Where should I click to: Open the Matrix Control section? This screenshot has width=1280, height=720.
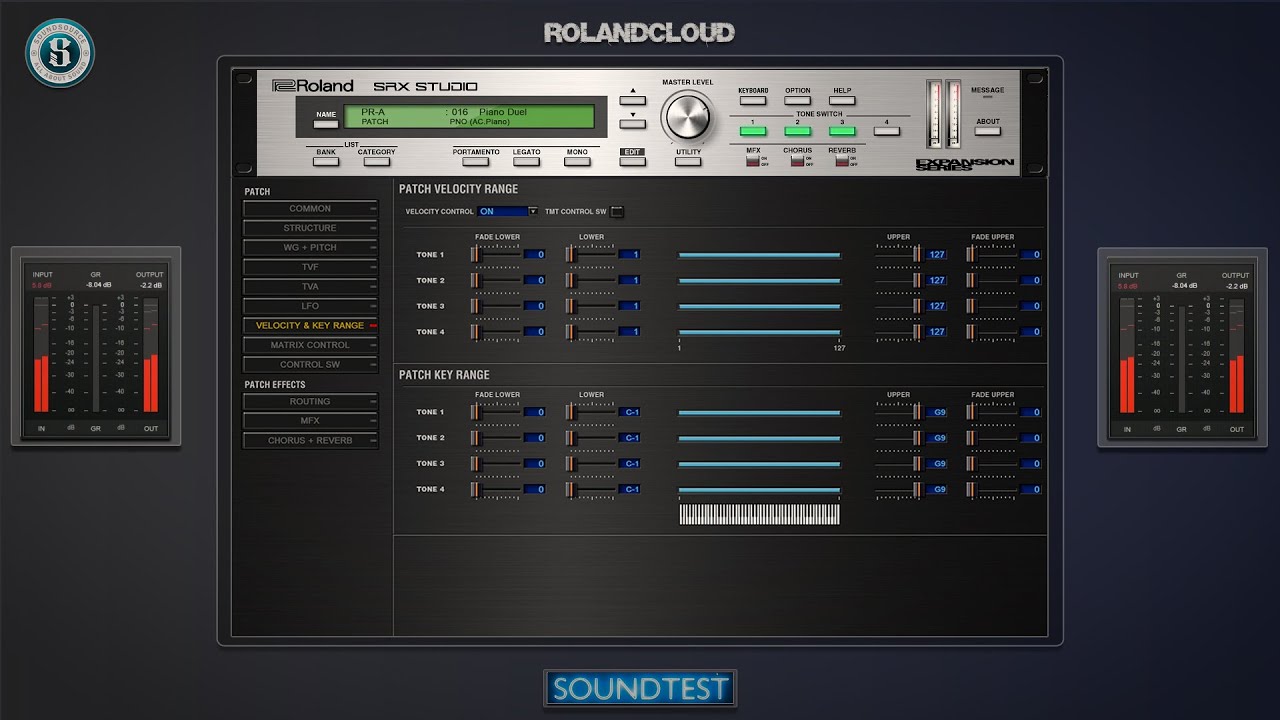point(310,345)
